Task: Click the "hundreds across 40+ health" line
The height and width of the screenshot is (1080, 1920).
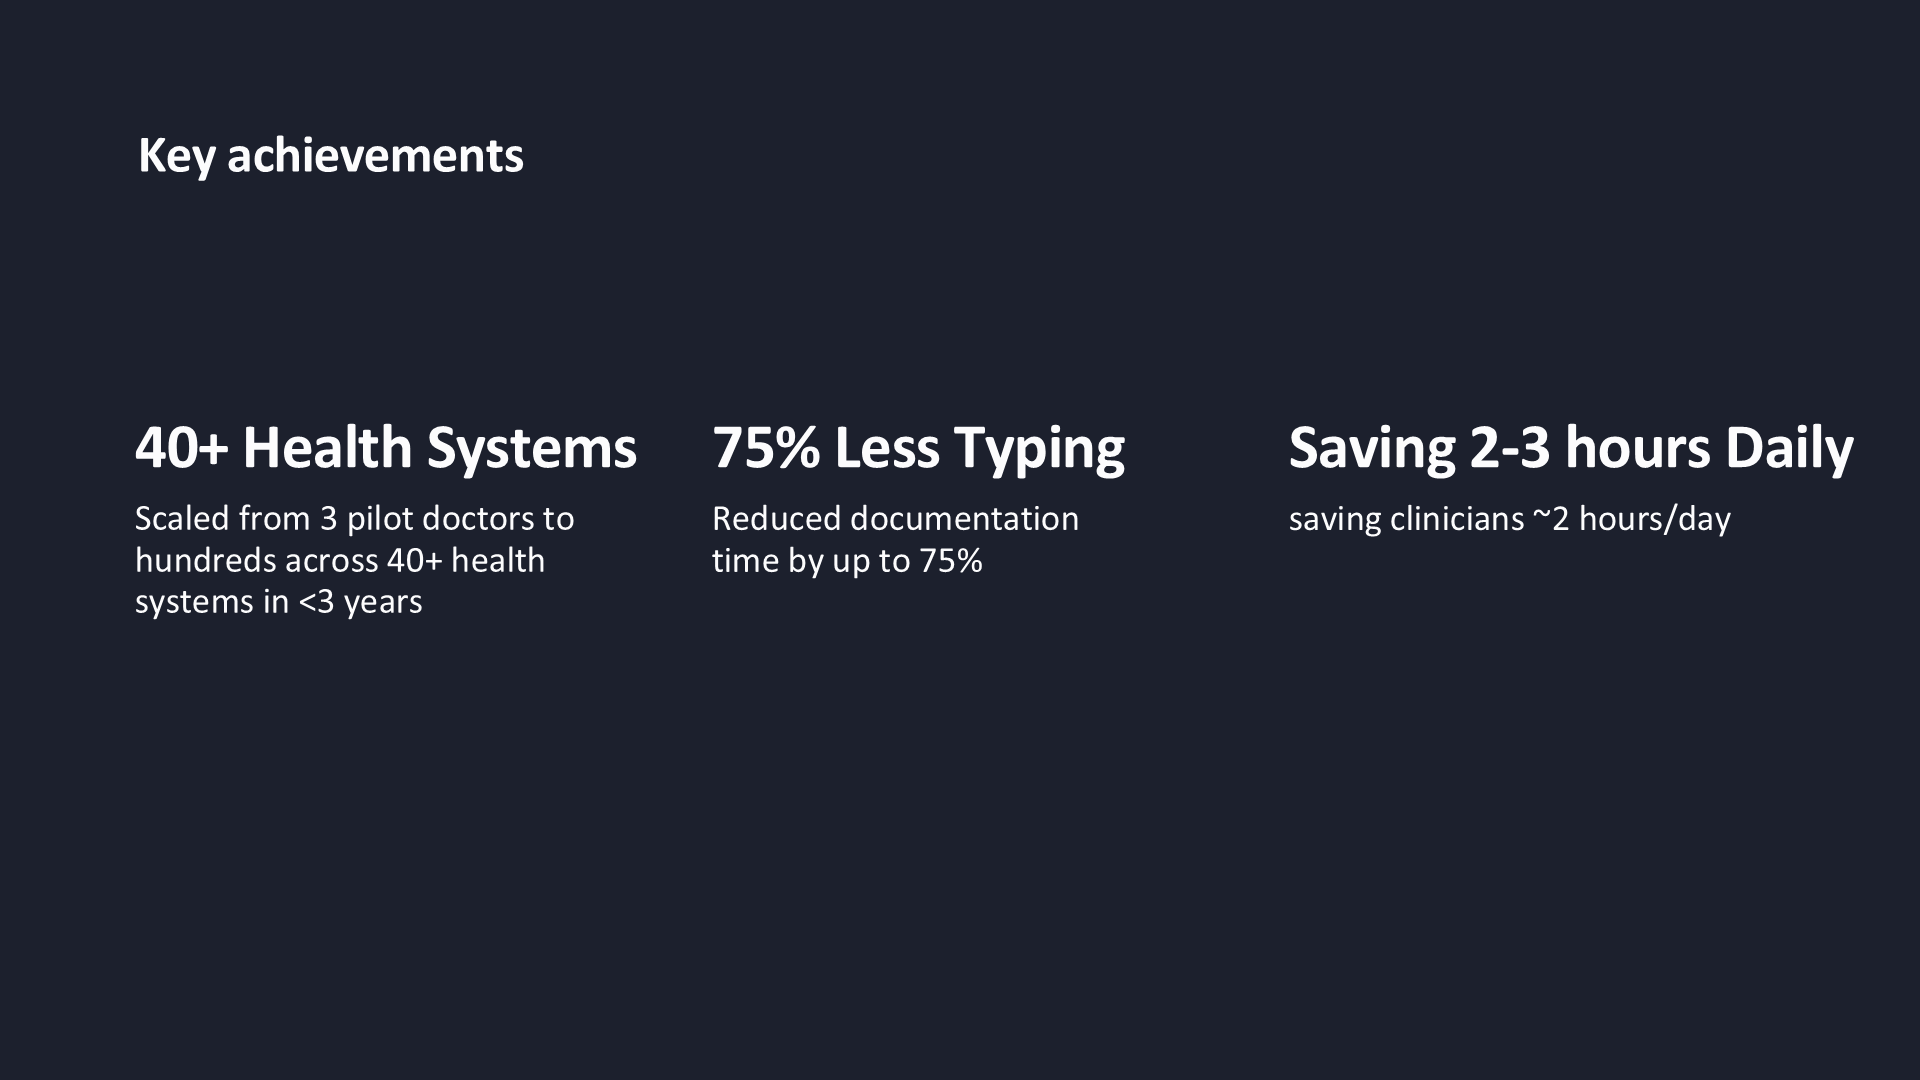Action: point(340,561)
